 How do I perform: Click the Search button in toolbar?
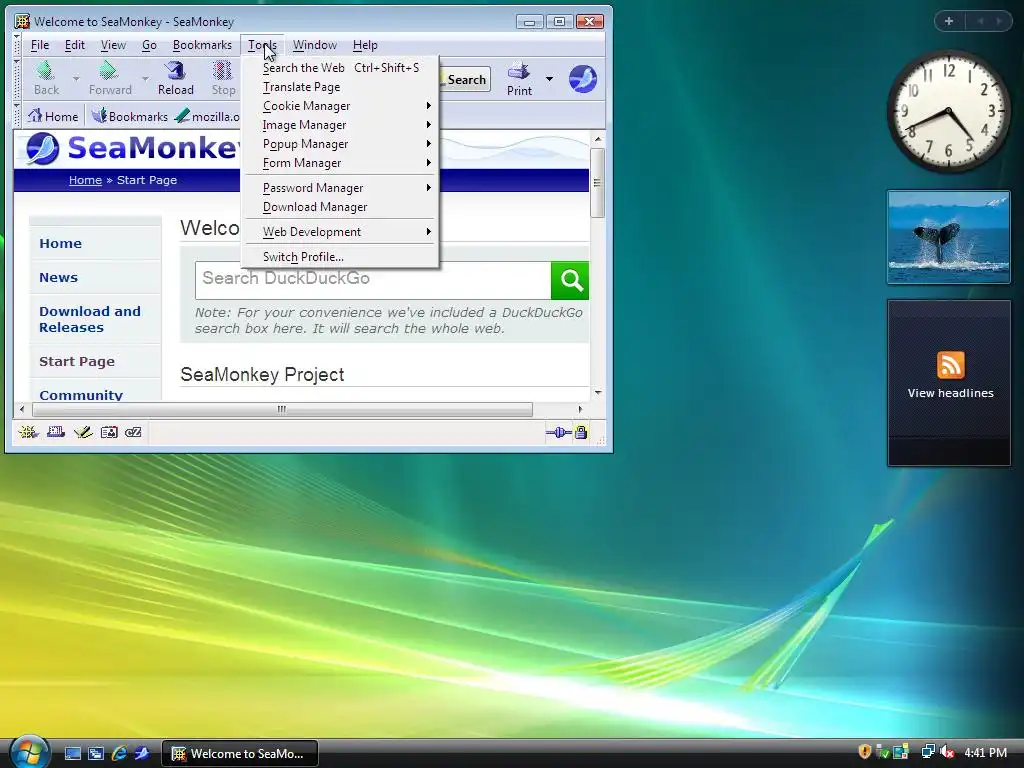click(465, 80)
